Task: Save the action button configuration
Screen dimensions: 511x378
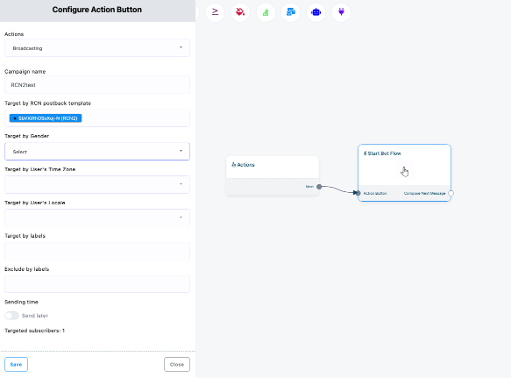Action: point(16,364)
